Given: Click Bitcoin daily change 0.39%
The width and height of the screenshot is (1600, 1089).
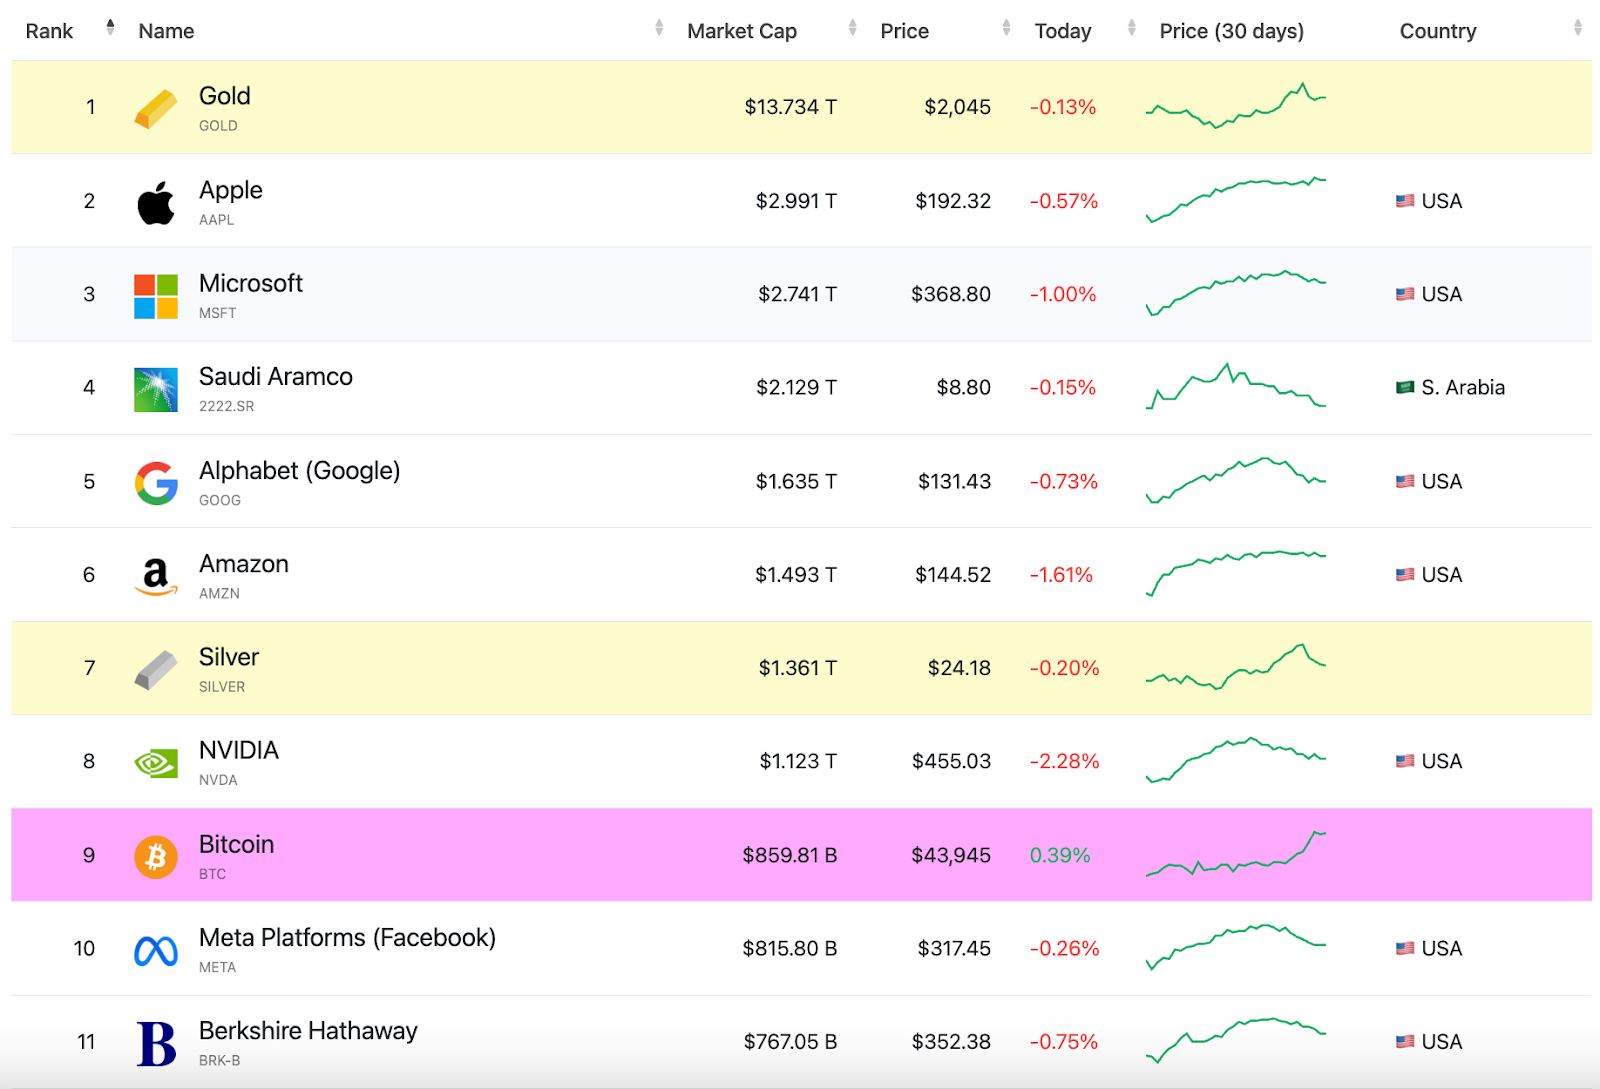Looking at the screenshot, I should coord(1060,855).
